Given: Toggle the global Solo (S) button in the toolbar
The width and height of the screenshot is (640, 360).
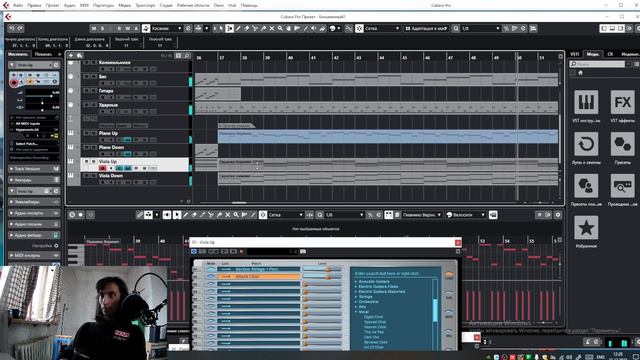Looking at the screenshot, I should point(102,28).
